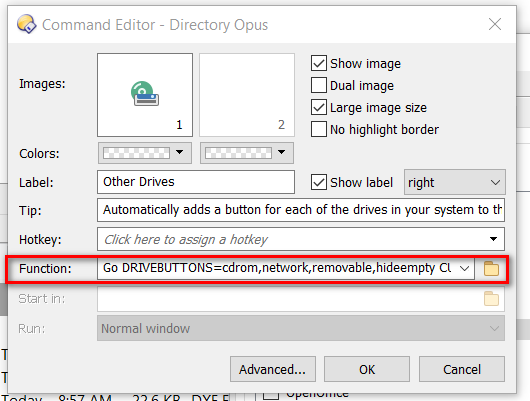Toggle the Large image size checkbox
The width and height of the screenshot is (530, 401).
pyautogui.click(x=319, y=107)
